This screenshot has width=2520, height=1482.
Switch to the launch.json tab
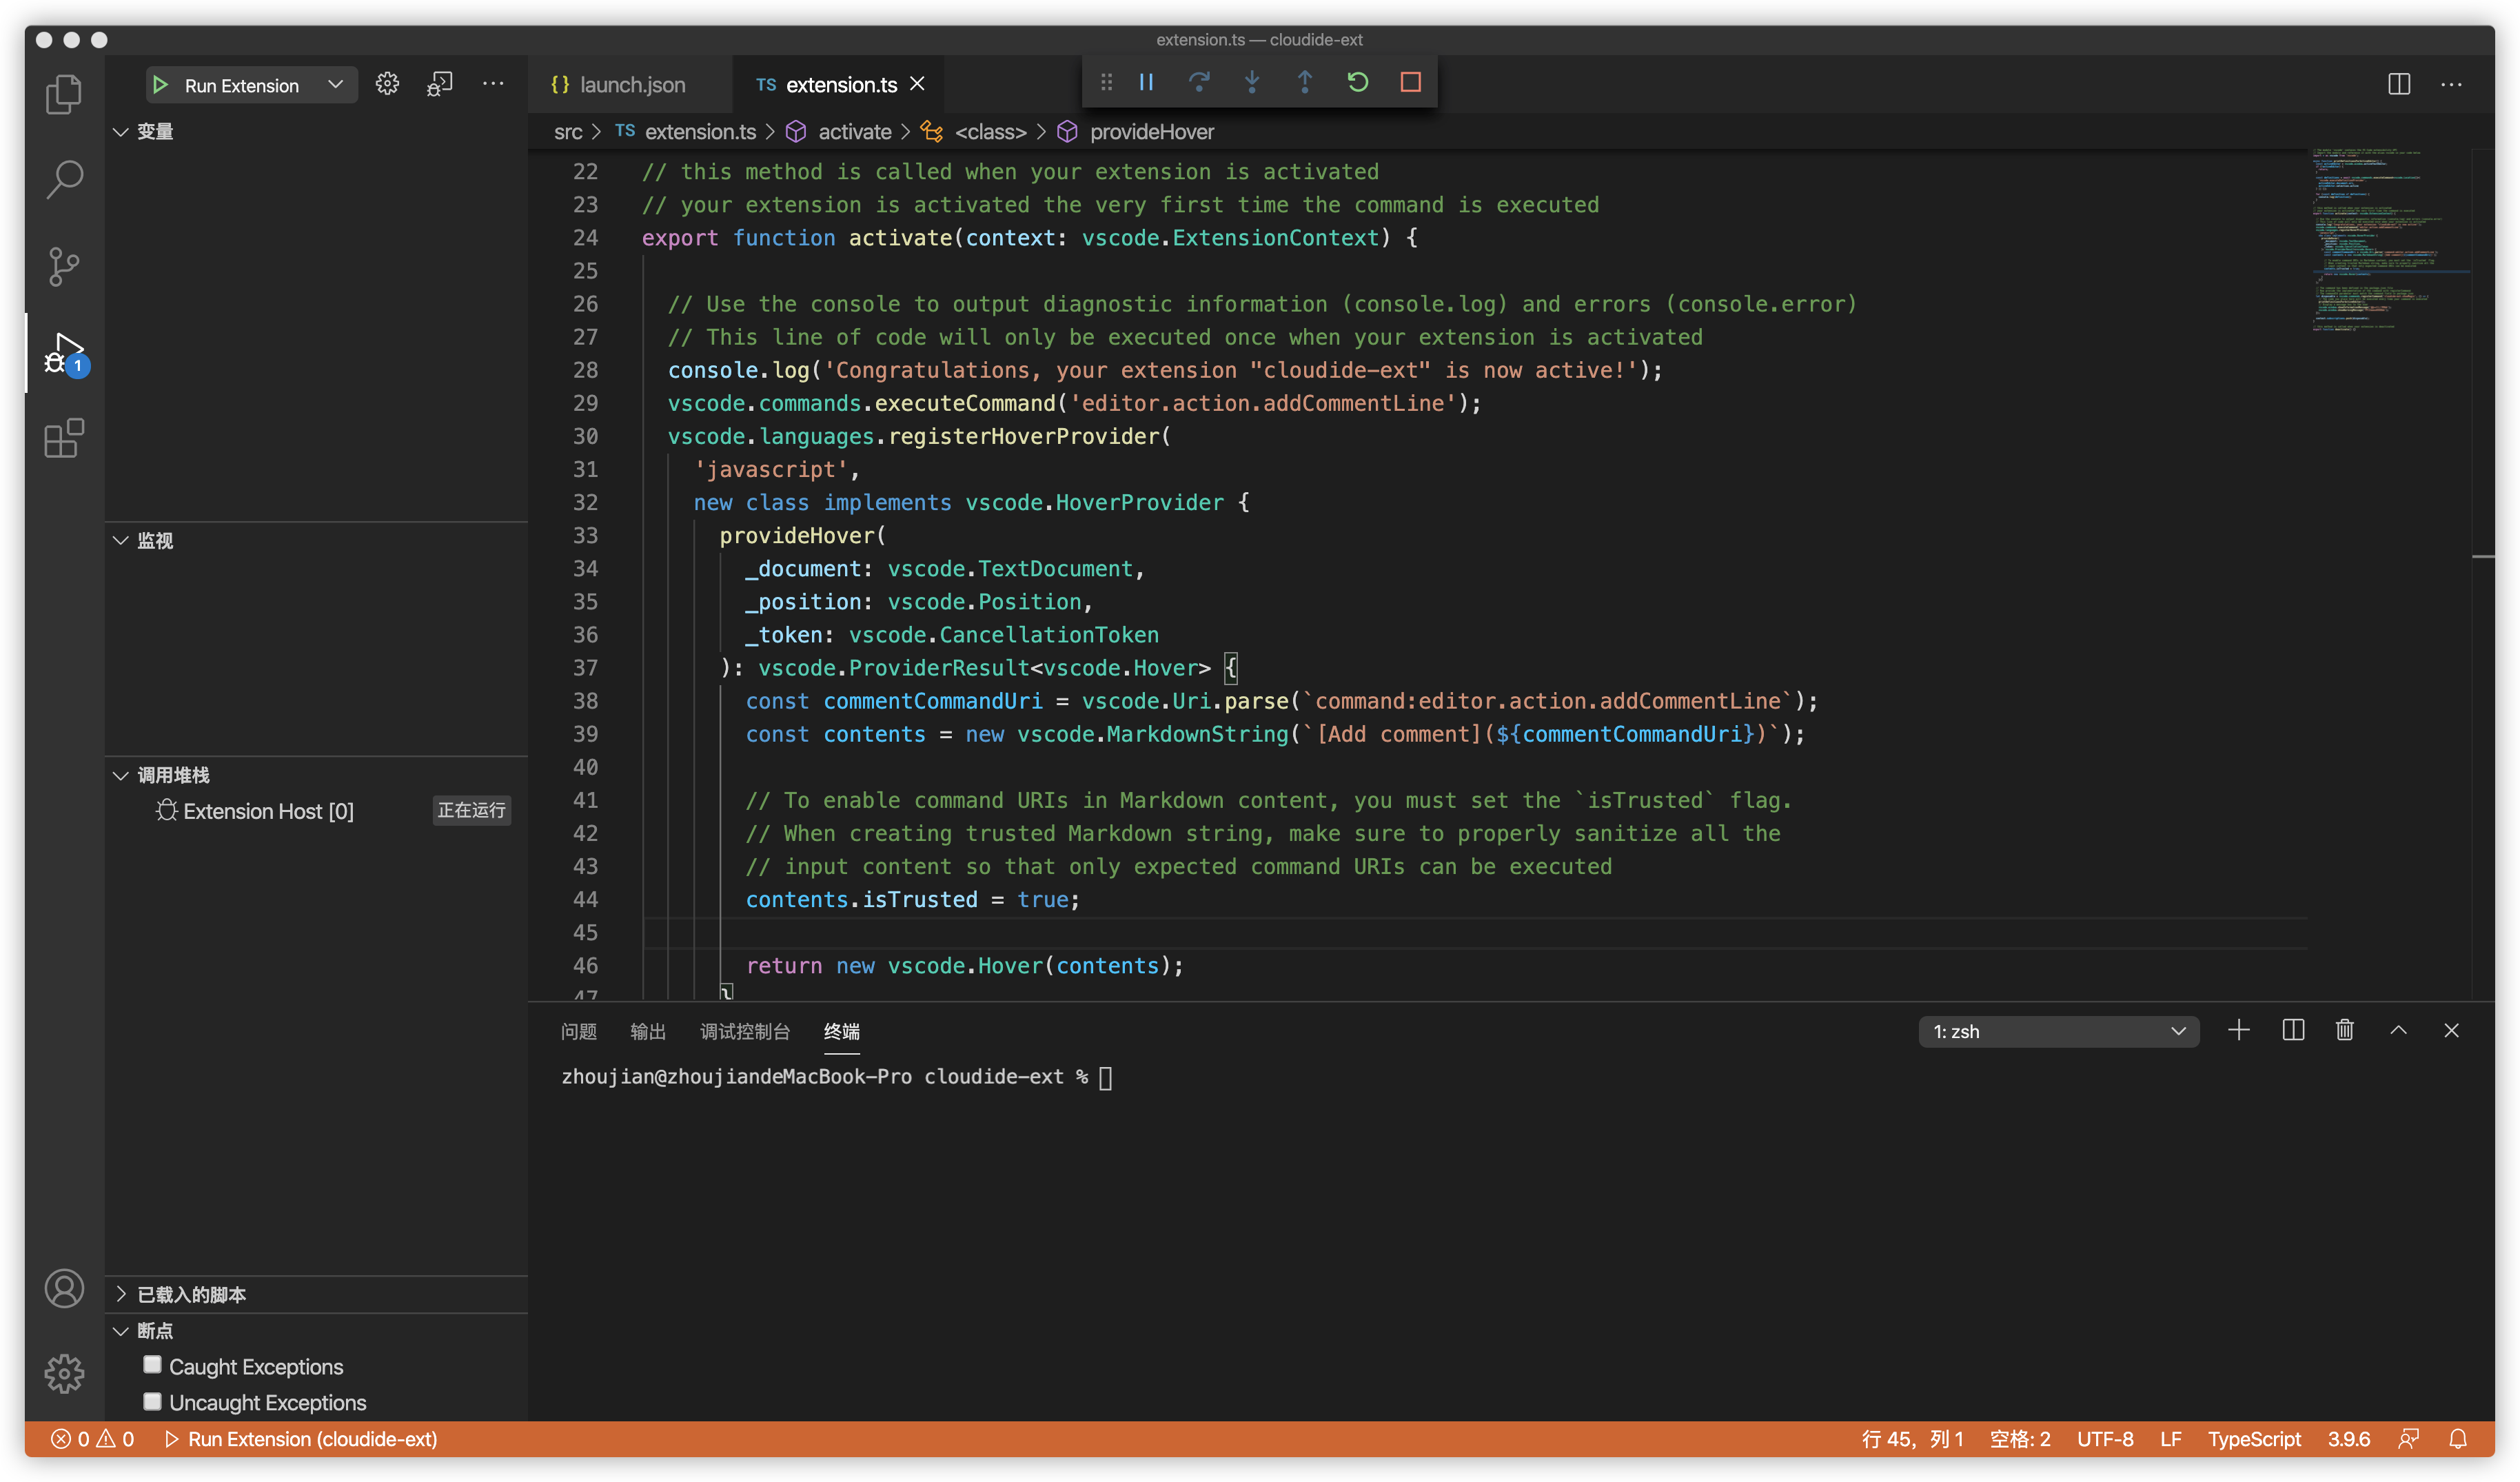630,85
